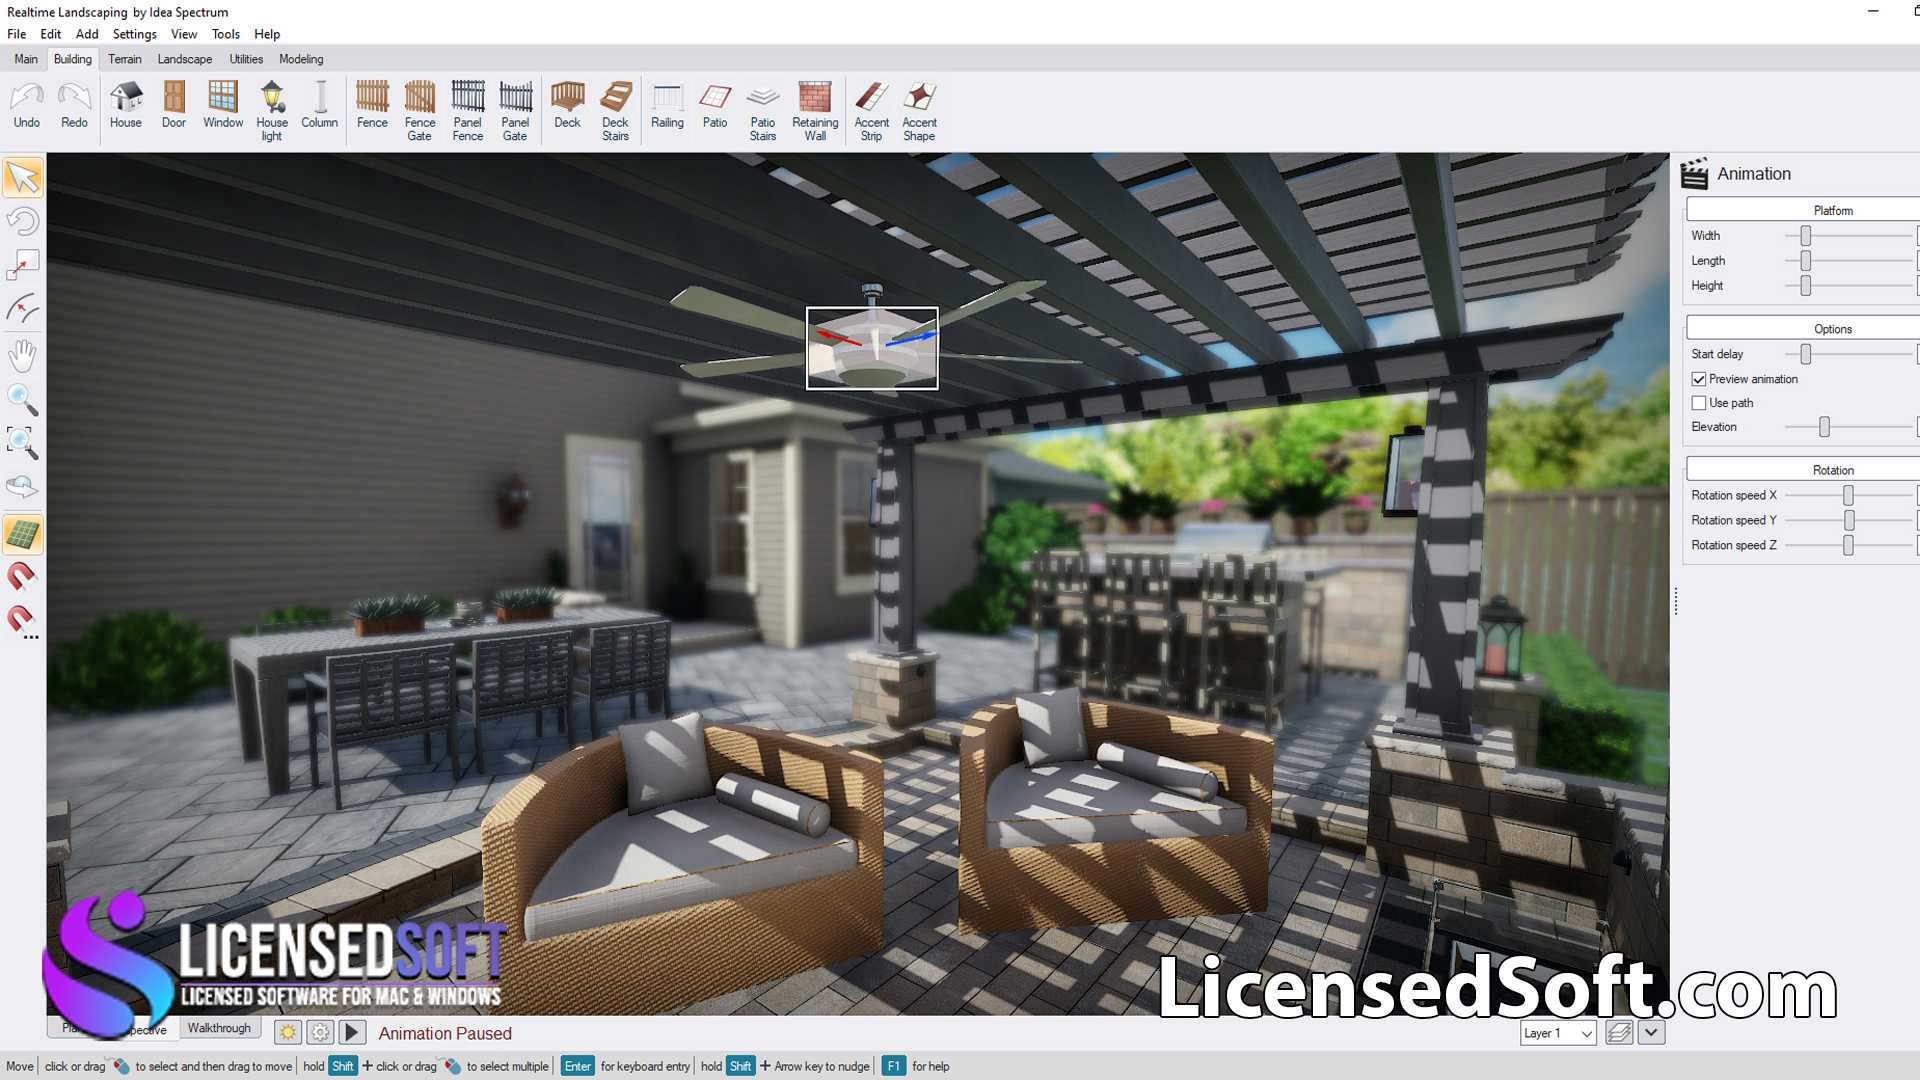Click the ceiling fan animation thumbnail

(x=872, y=345)
